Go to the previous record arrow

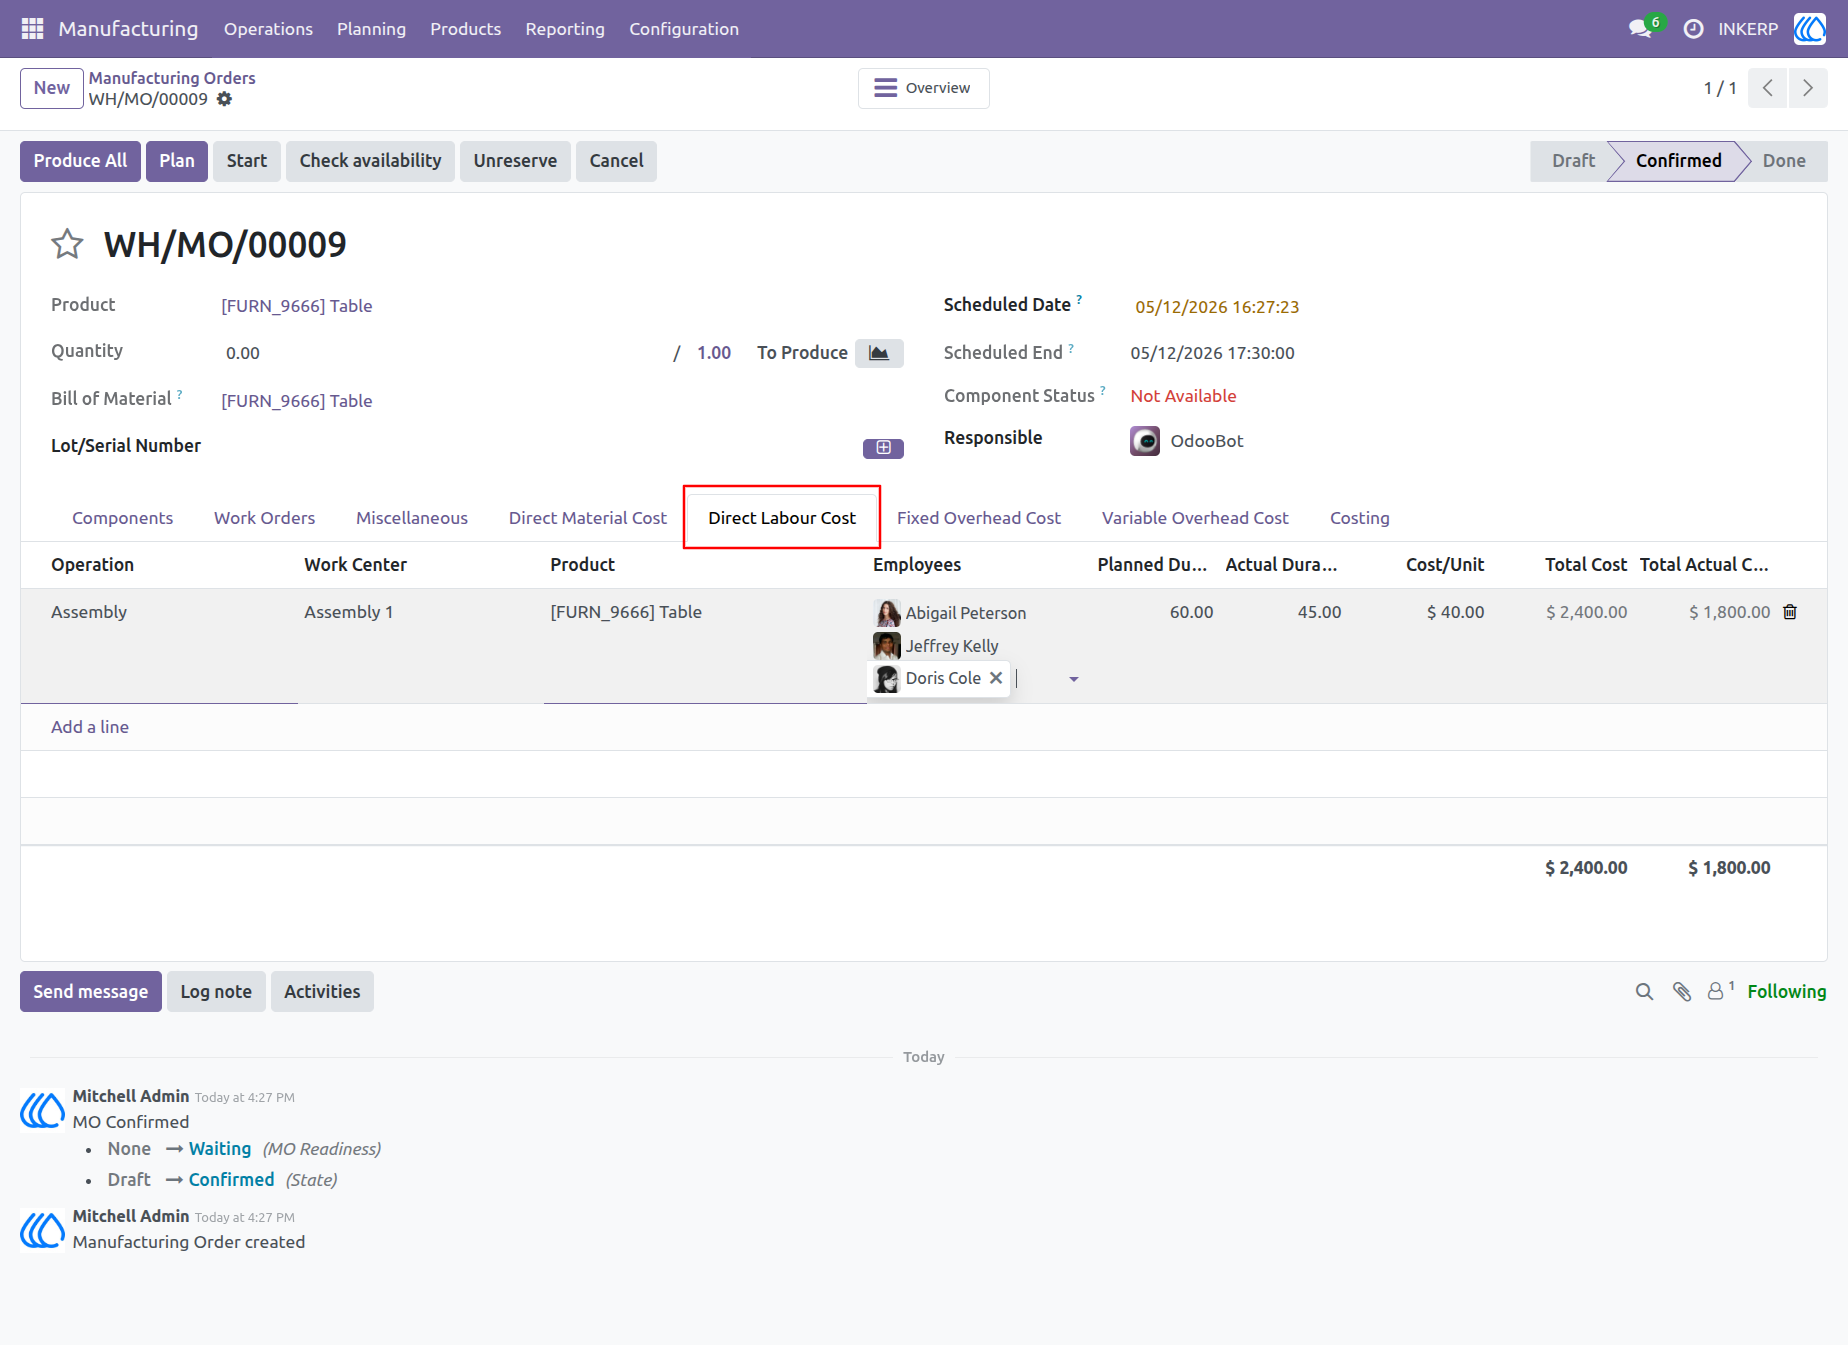point(1768,88)
